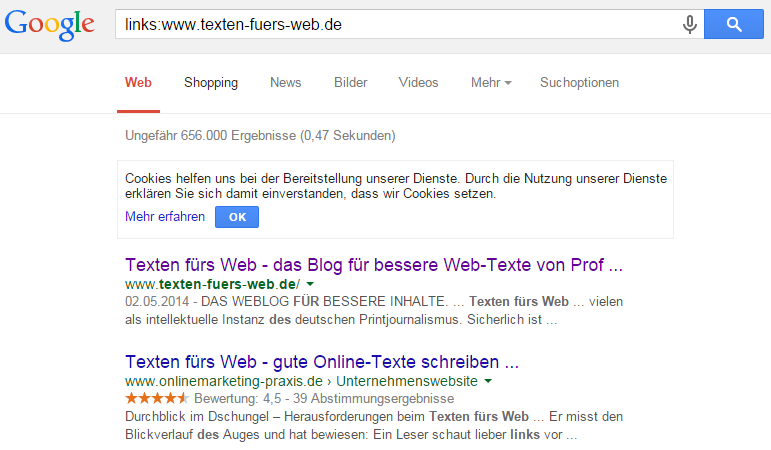Open the News tab
The image size is (771, 450).
point(286,83)
